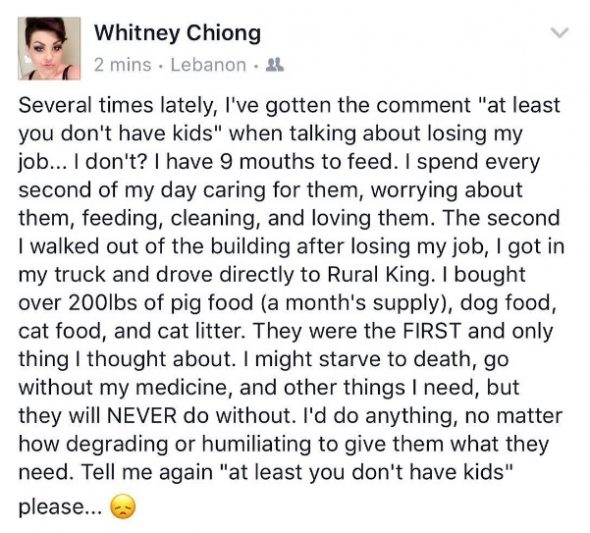Click the words Rural King in post
Viewport: 590px width, 533px height.
coord(379,275)
